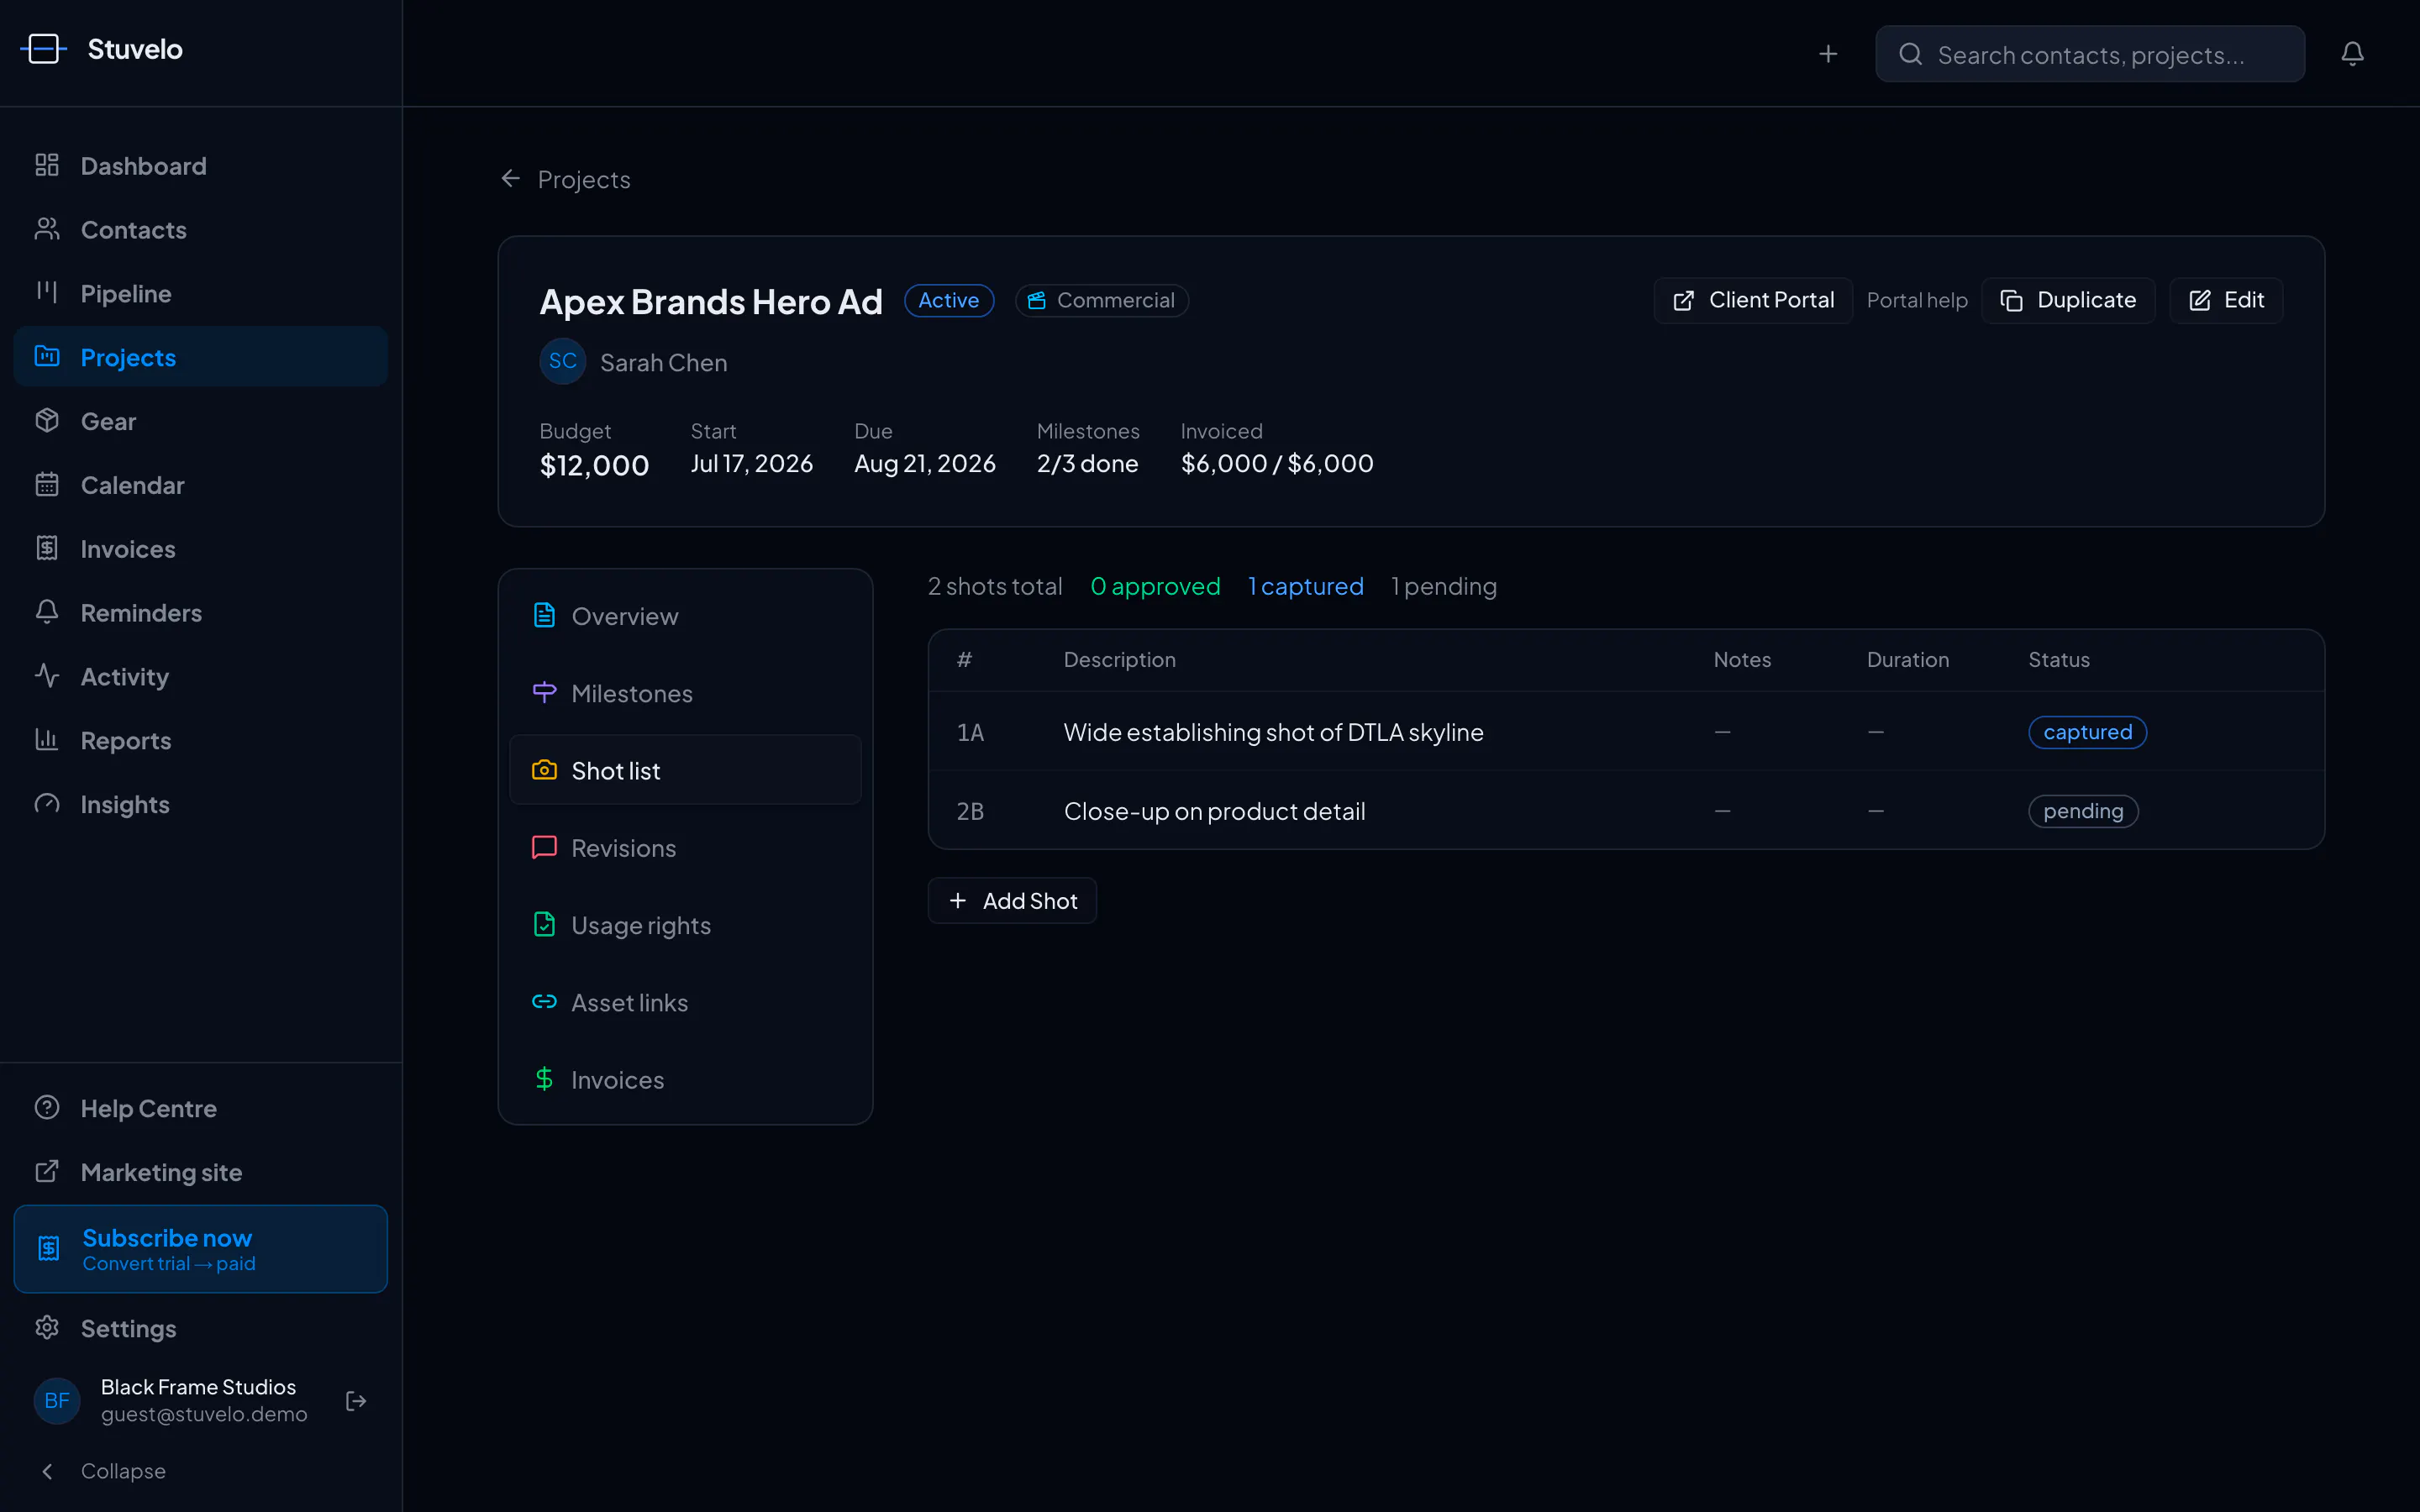Open notifications bell in the top bar

2352,54
